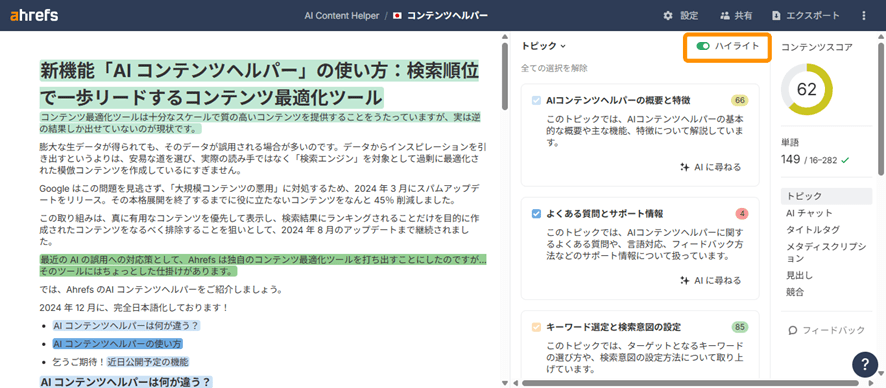Image resolution: width=886 pixels, height=388 pixels.
Task: Open the help question mark bubble
Action: 865,364
